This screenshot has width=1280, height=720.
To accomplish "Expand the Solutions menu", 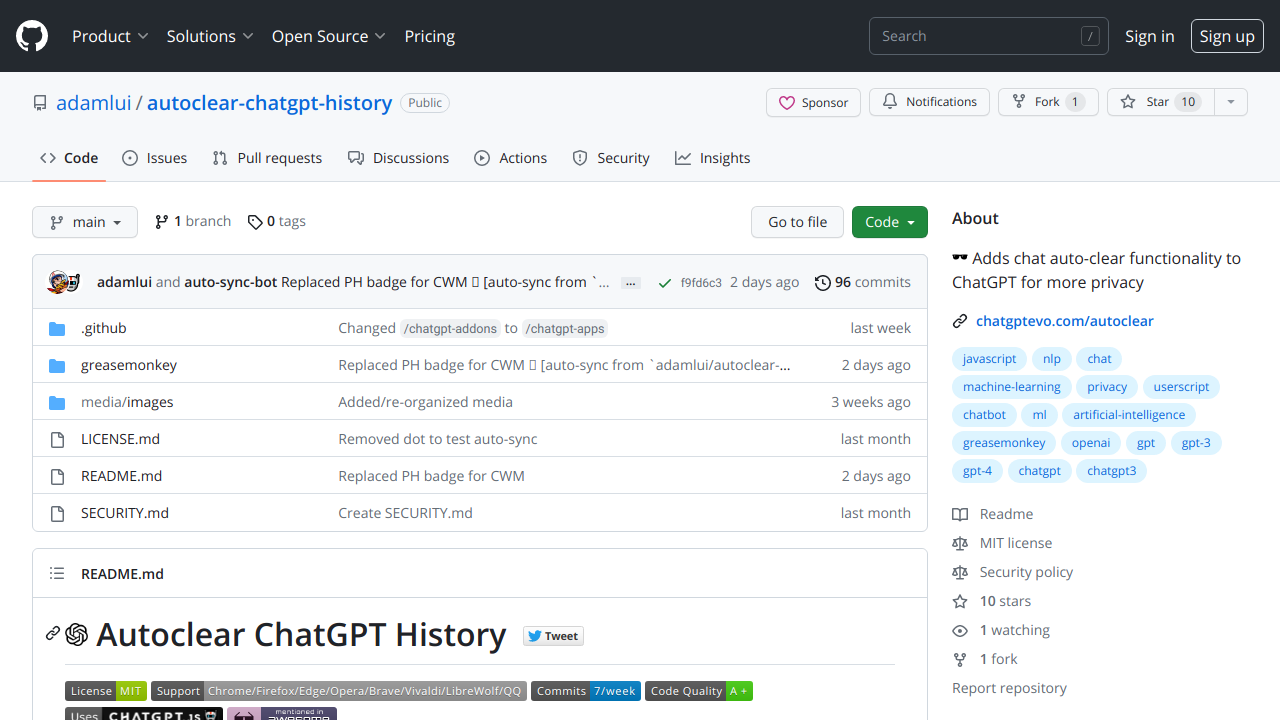I will [x=210, y=36].
